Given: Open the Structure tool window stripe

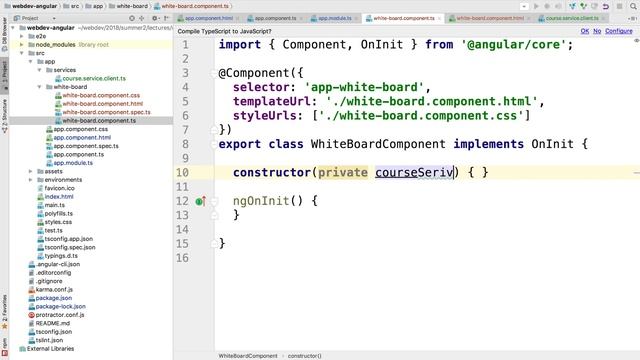Looking at the screenshot, I should (x=4, y=116).
